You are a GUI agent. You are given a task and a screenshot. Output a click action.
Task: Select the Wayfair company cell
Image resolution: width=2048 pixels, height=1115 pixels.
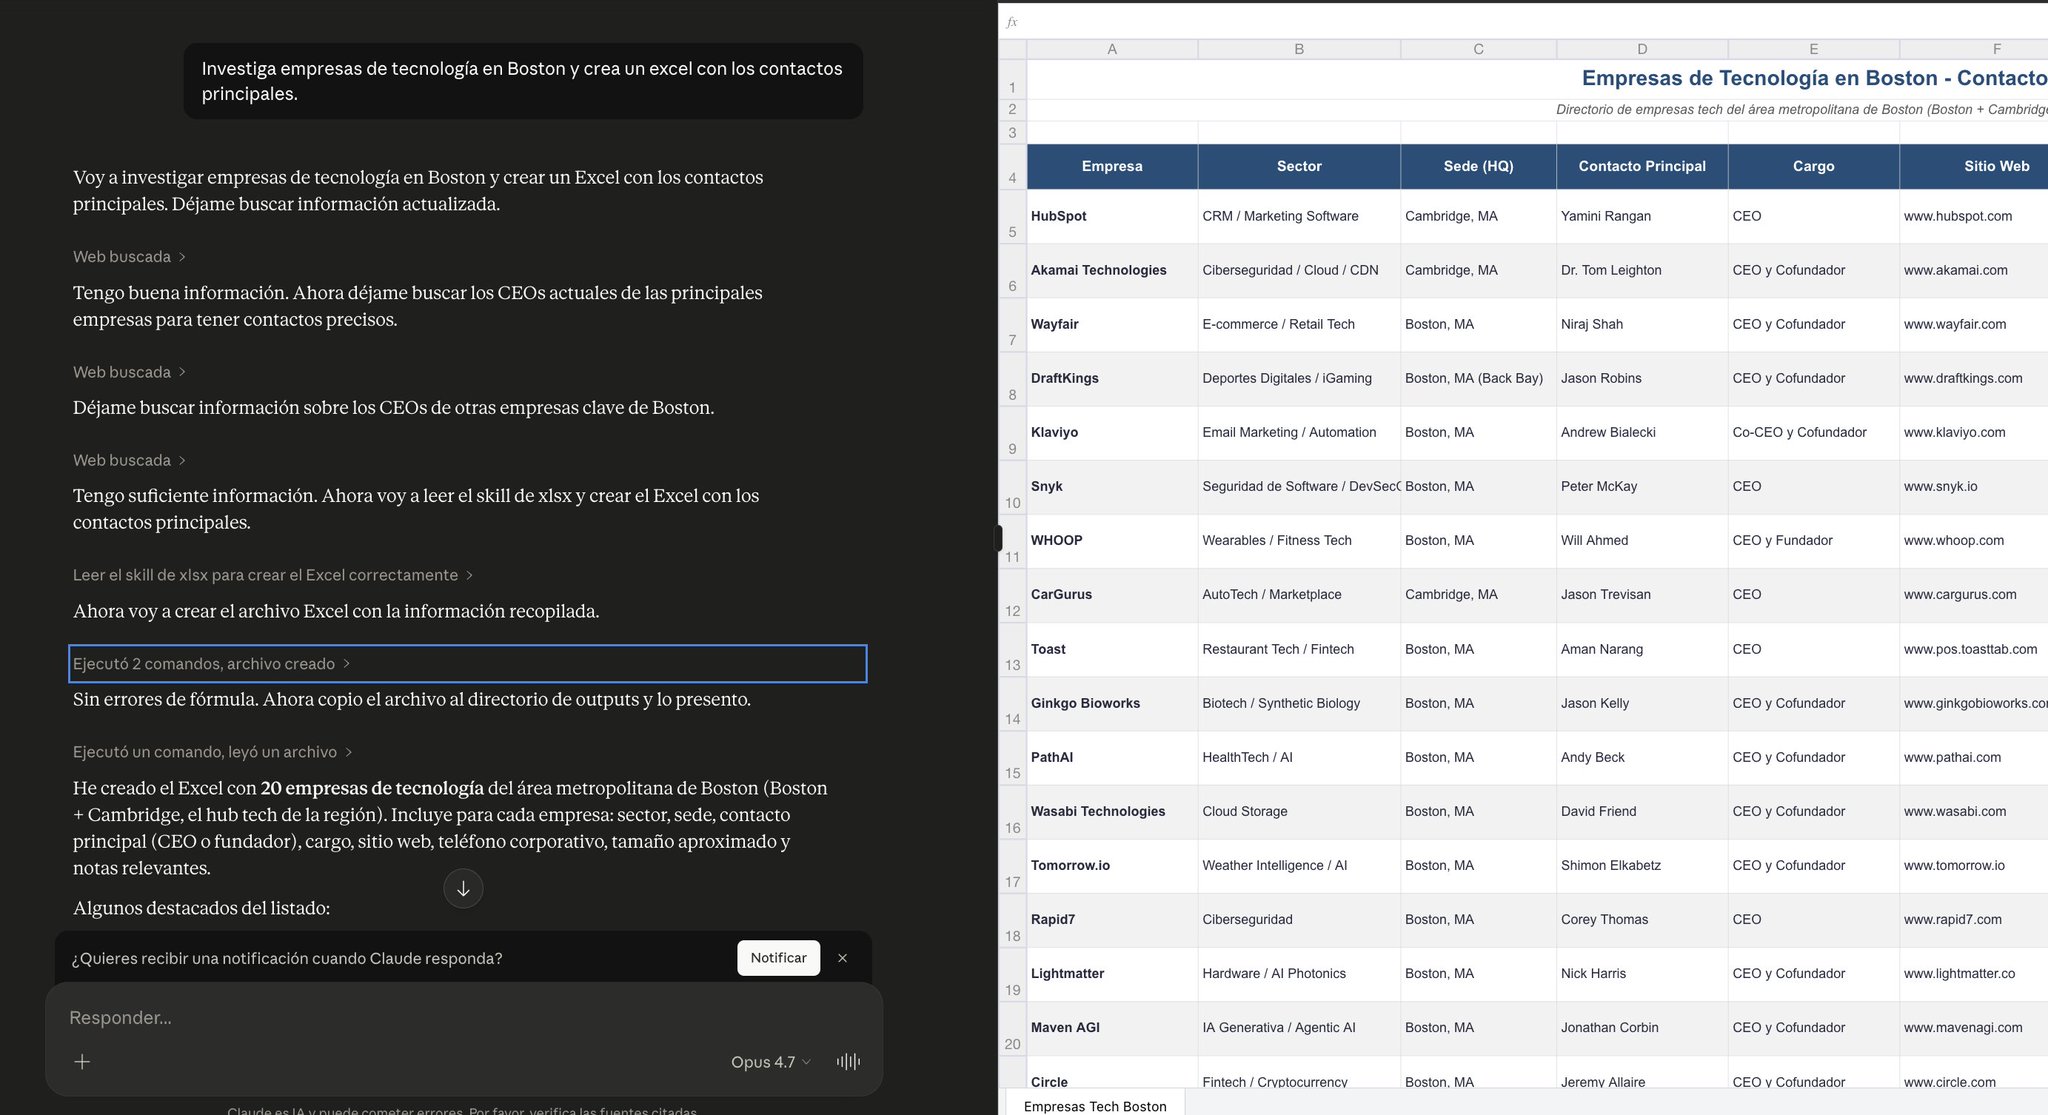[x=1112, y=324]
